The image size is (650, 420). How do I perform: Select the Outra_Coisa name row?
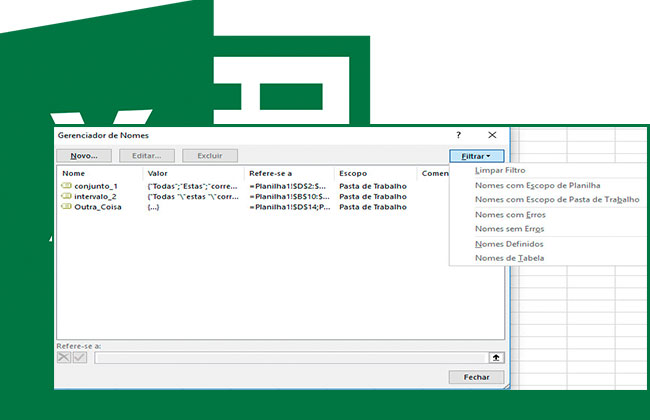[x=254, y=207]
